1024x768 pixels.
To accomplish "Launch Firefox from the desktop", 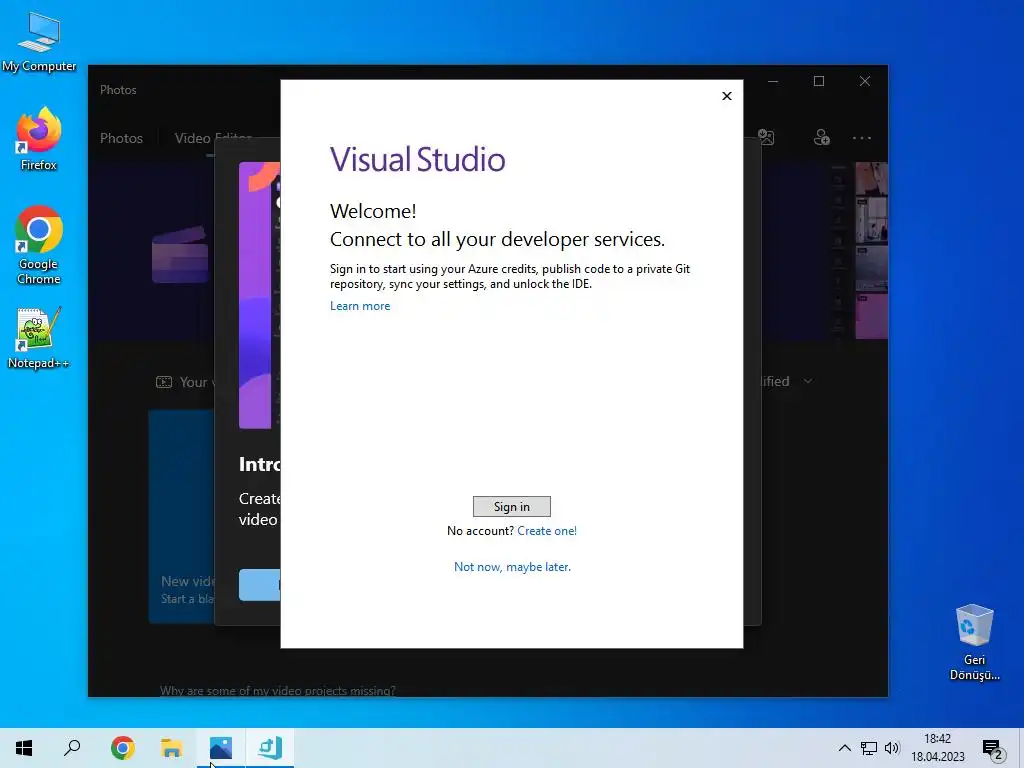I will [39, 138].
